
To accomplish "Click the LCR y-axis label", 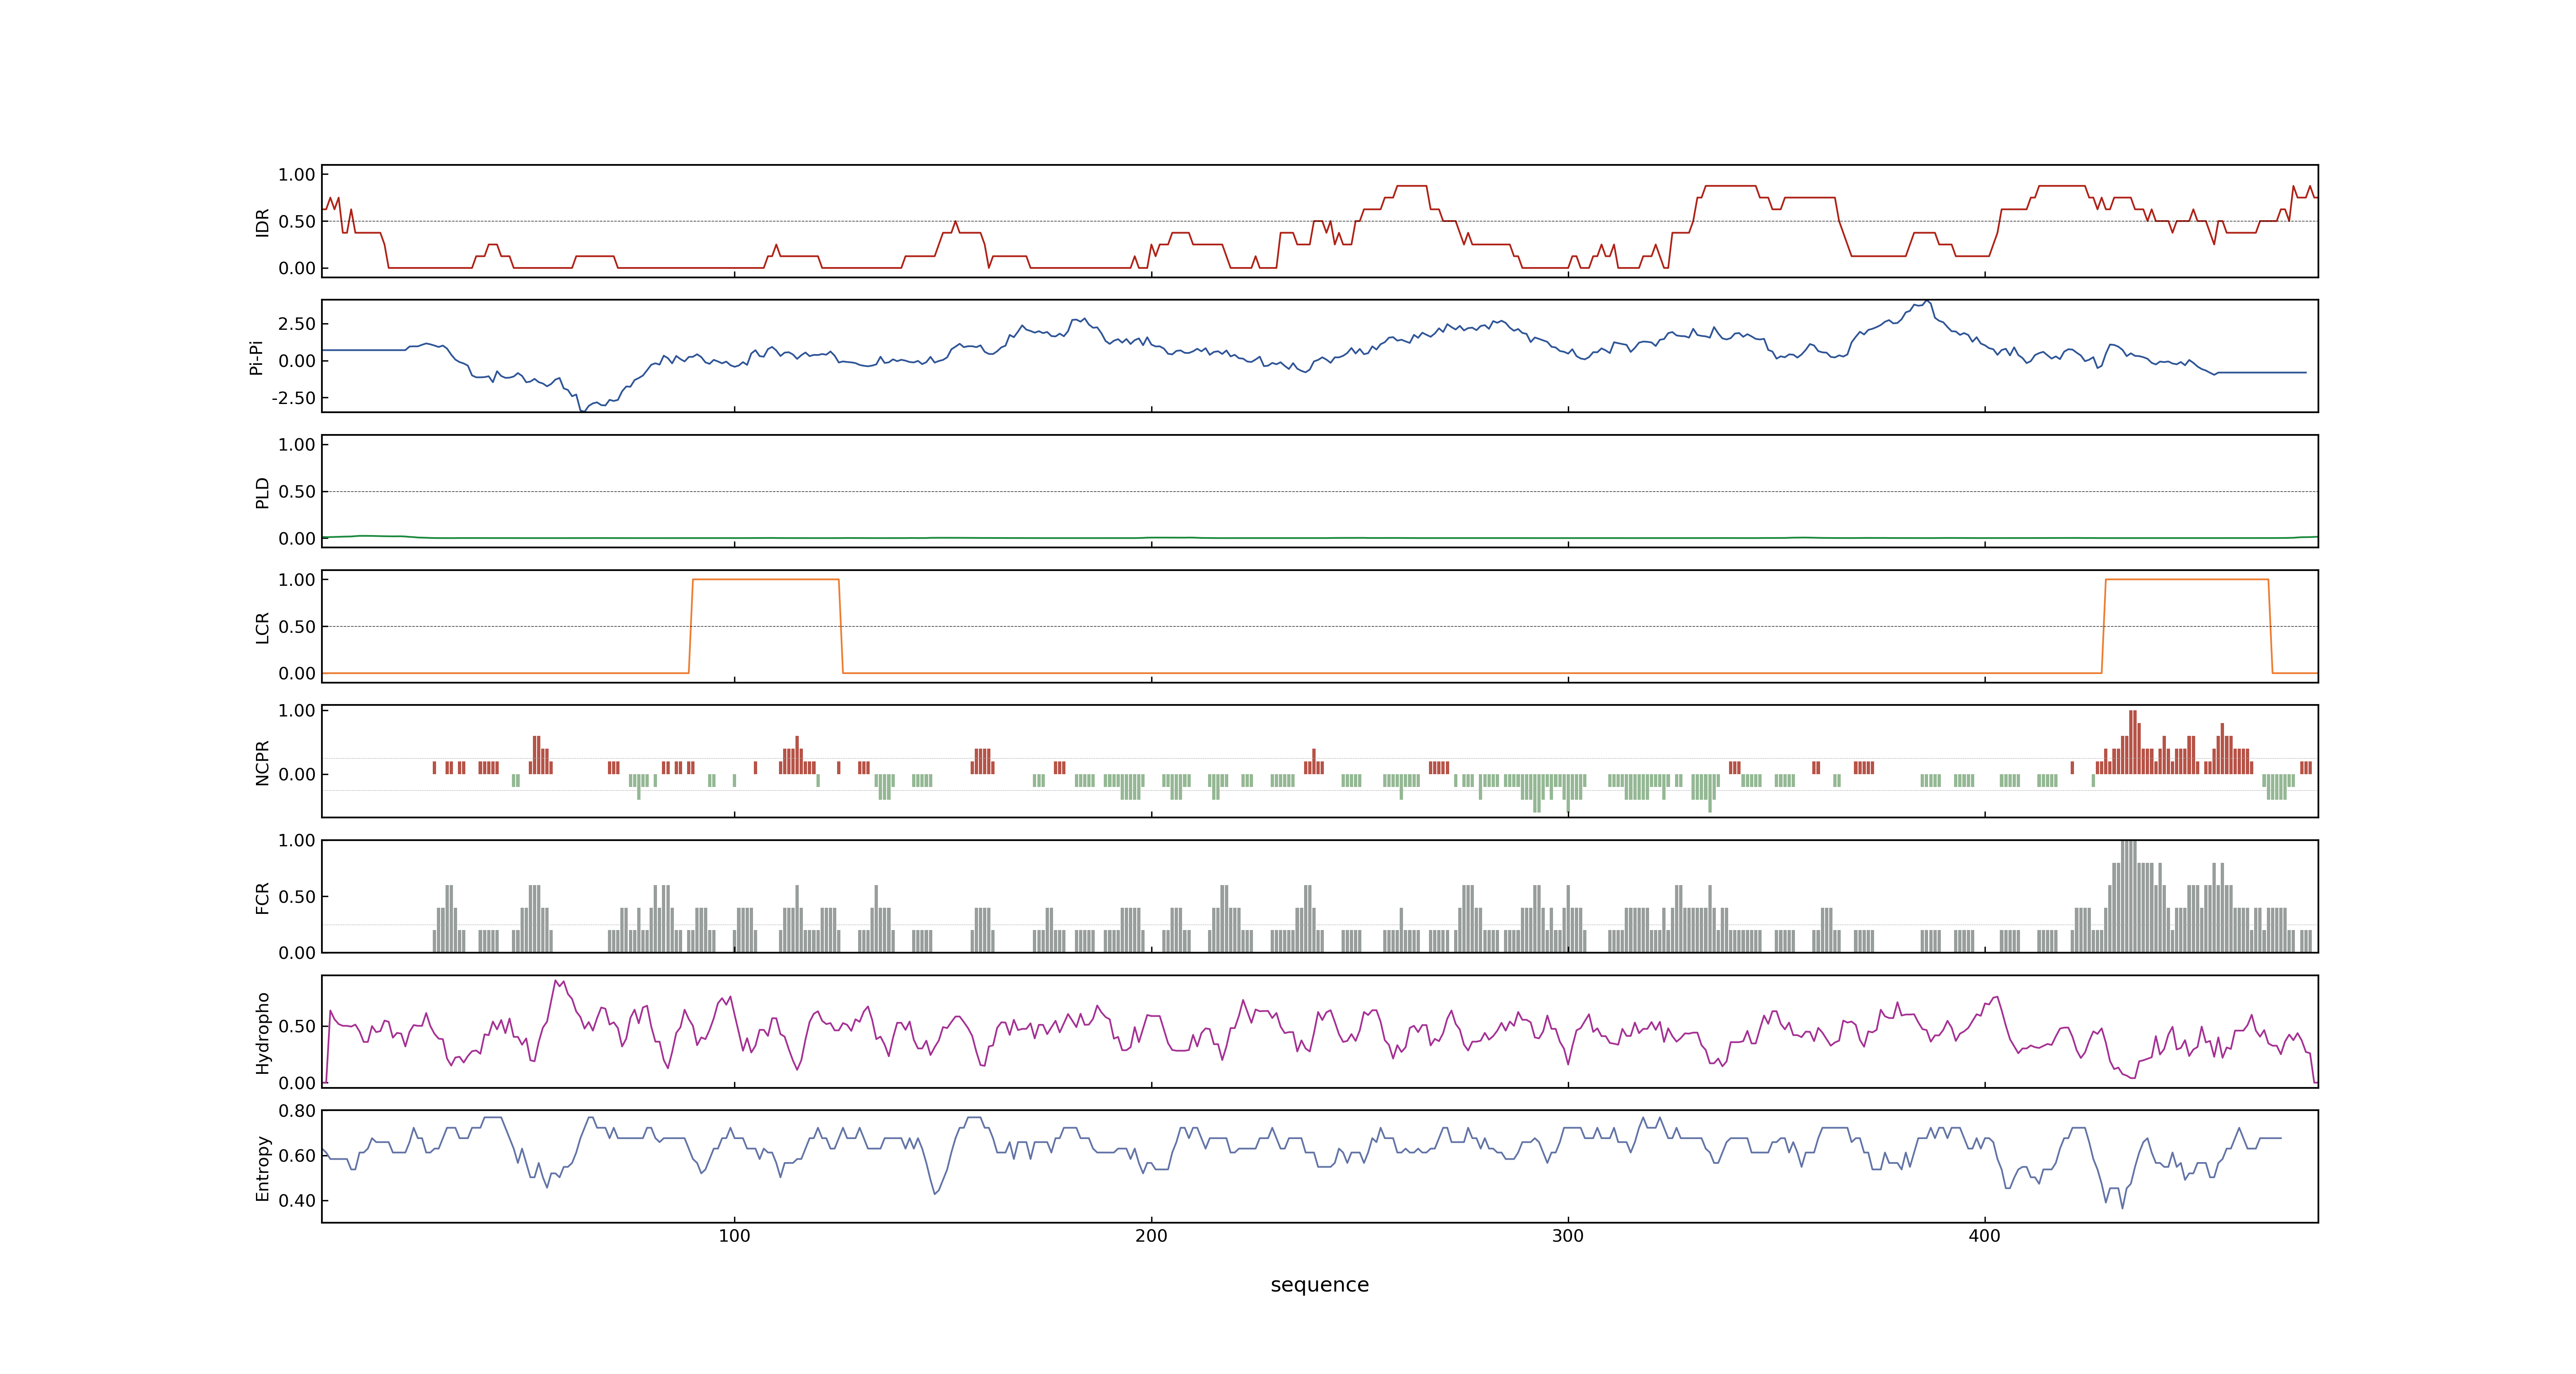I will (x=262, y=627).
